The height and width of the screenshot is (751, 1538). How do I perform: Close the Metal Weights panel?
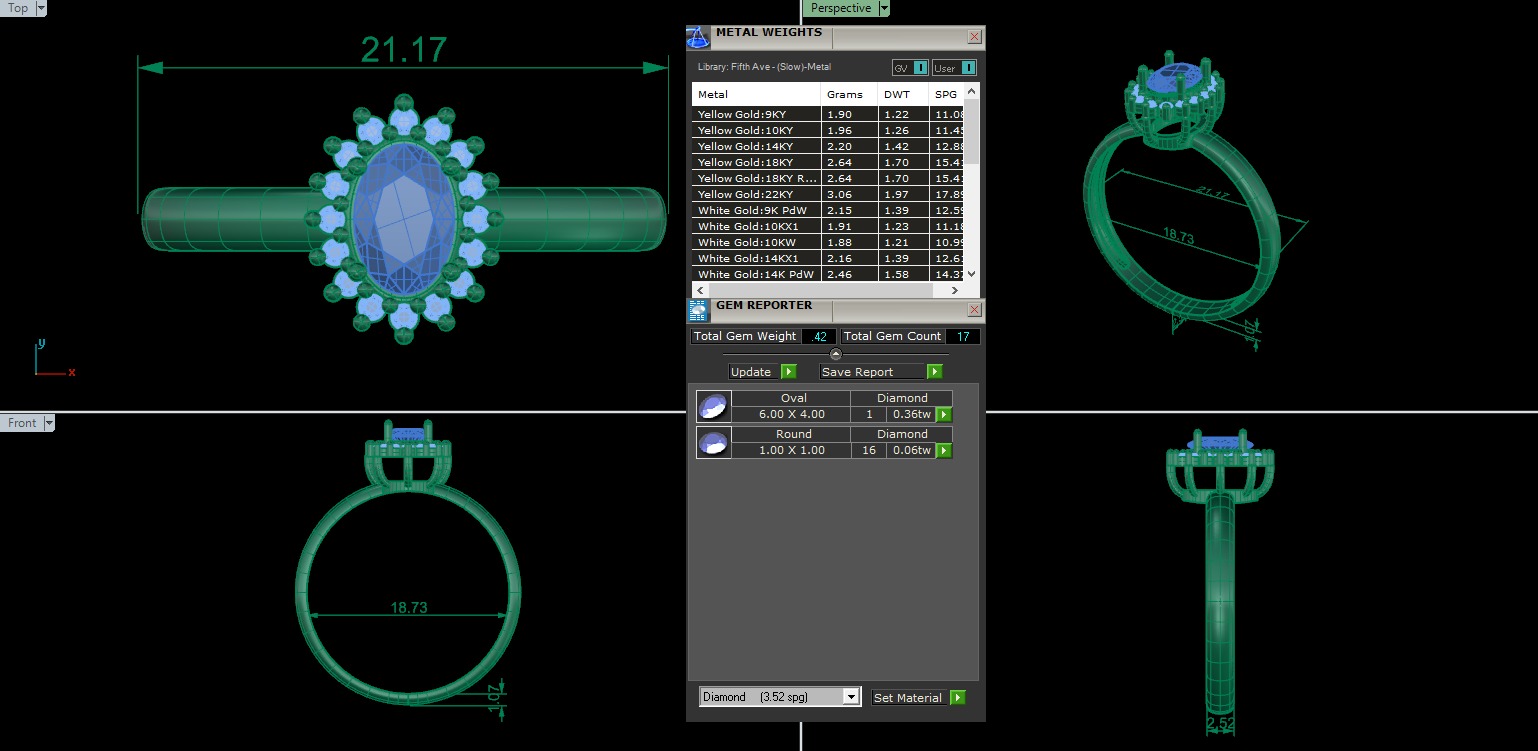pos(974,37)
